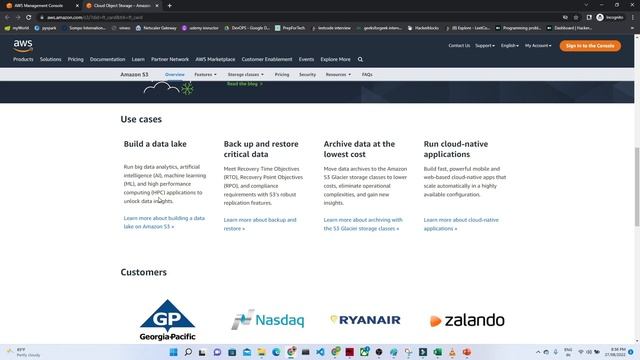
Task: Open Learn more about backup and restore link
Action: (x=260, y=224)
